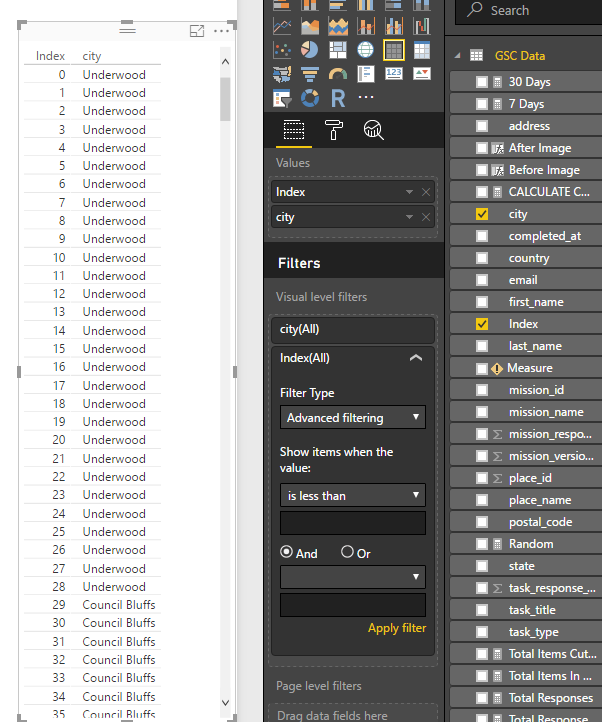602x722 pixels.
Task: Select the pie chart visualization icon
Action: tap(310, 49)
